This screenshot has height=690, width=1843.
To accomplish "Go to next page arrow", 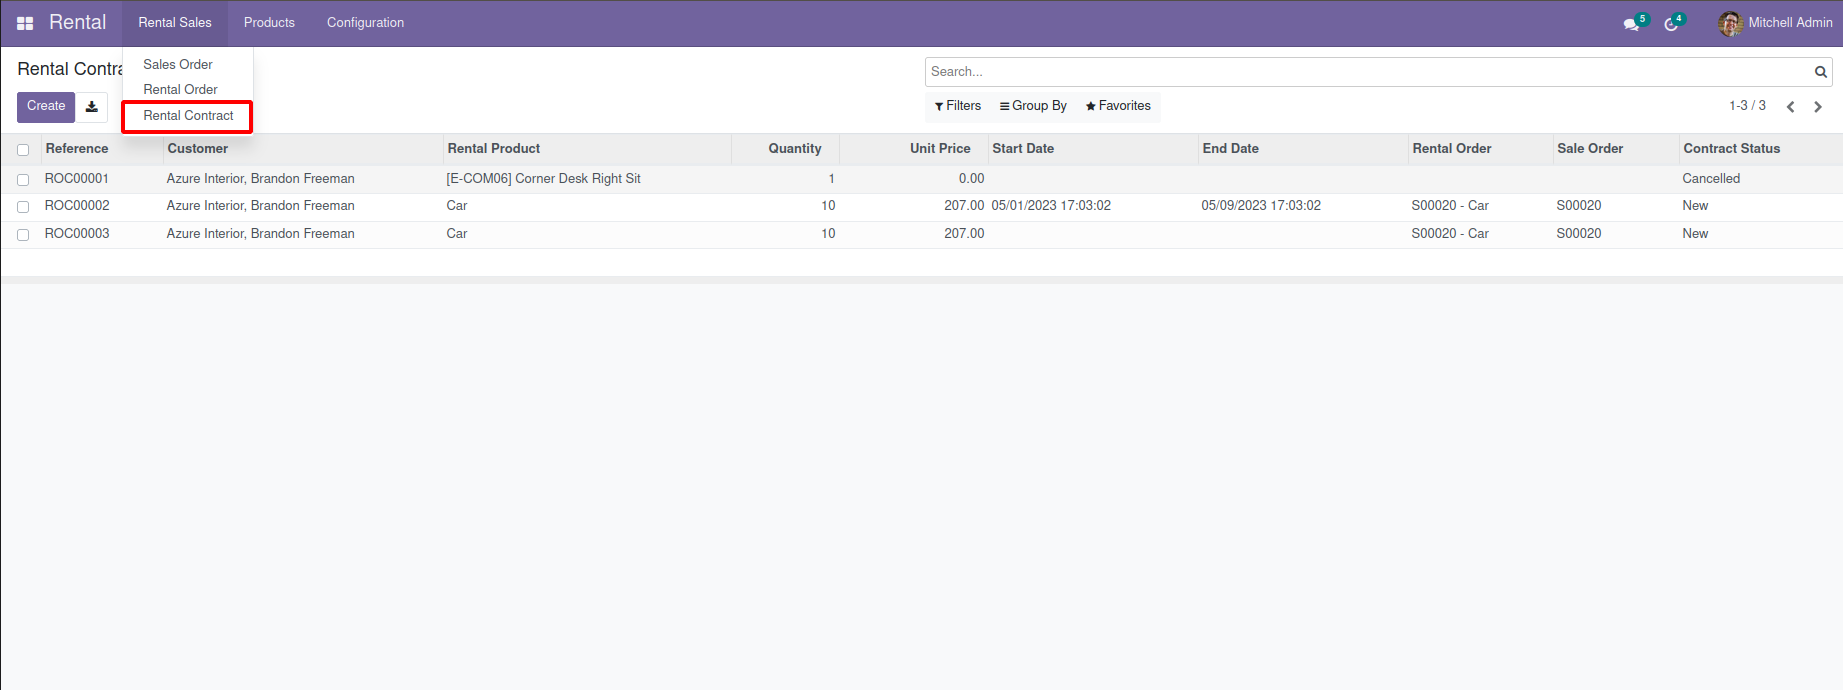I will [x=1818, y=107].
